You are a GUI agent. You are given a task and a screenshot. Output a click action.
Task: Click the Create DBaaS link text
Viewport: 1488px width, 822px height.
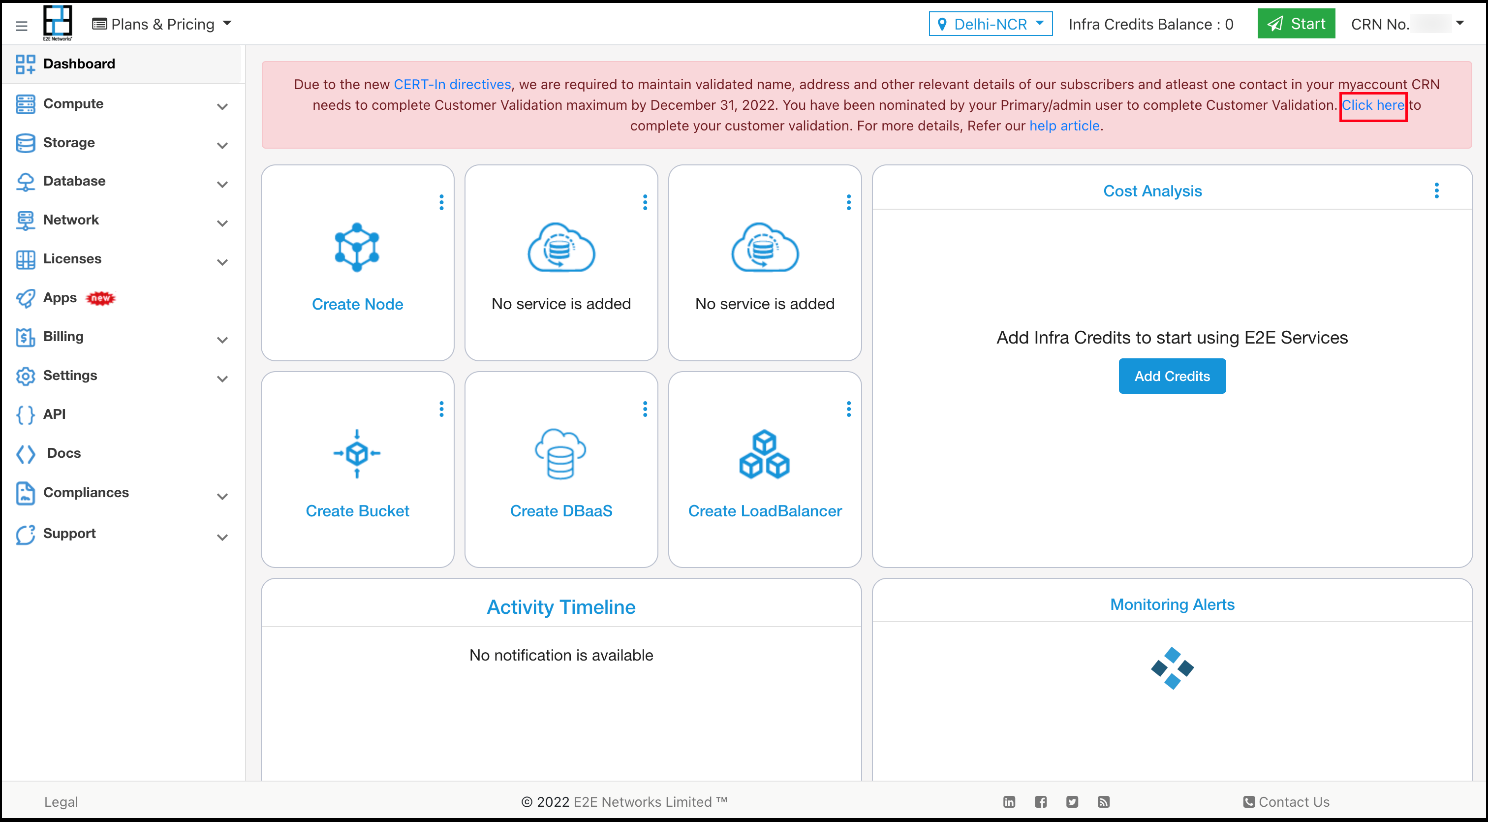point(561,511)
